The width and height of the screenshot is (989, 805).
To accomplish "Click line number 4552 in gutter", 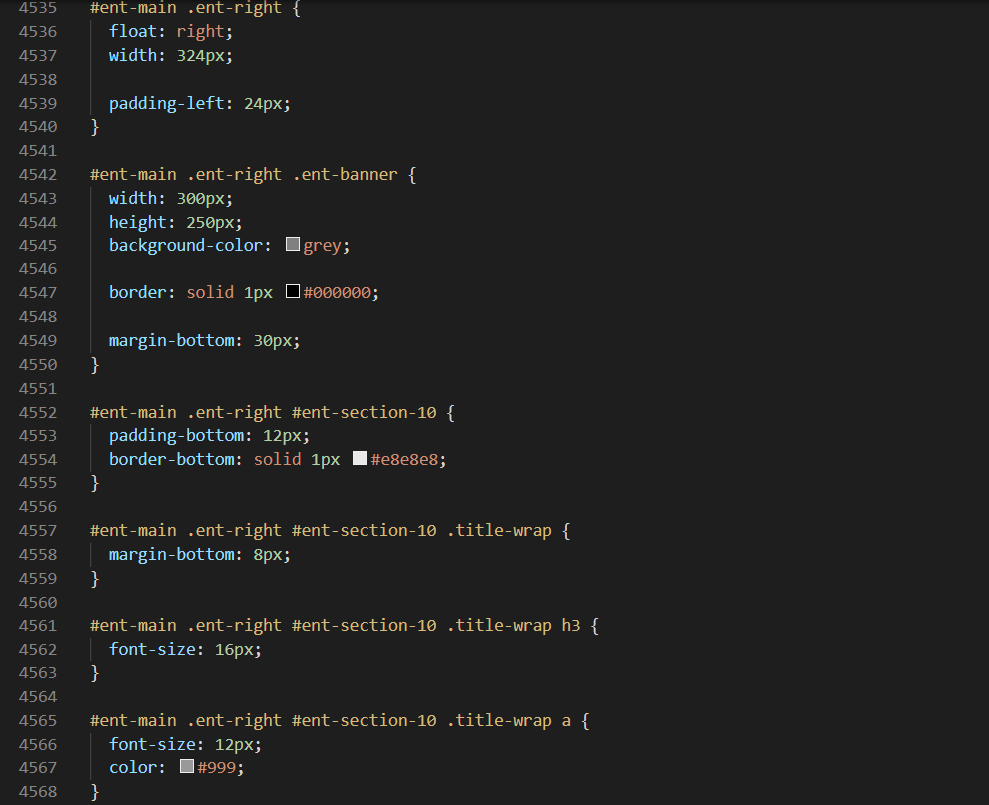I will click(x=38, y=413).
